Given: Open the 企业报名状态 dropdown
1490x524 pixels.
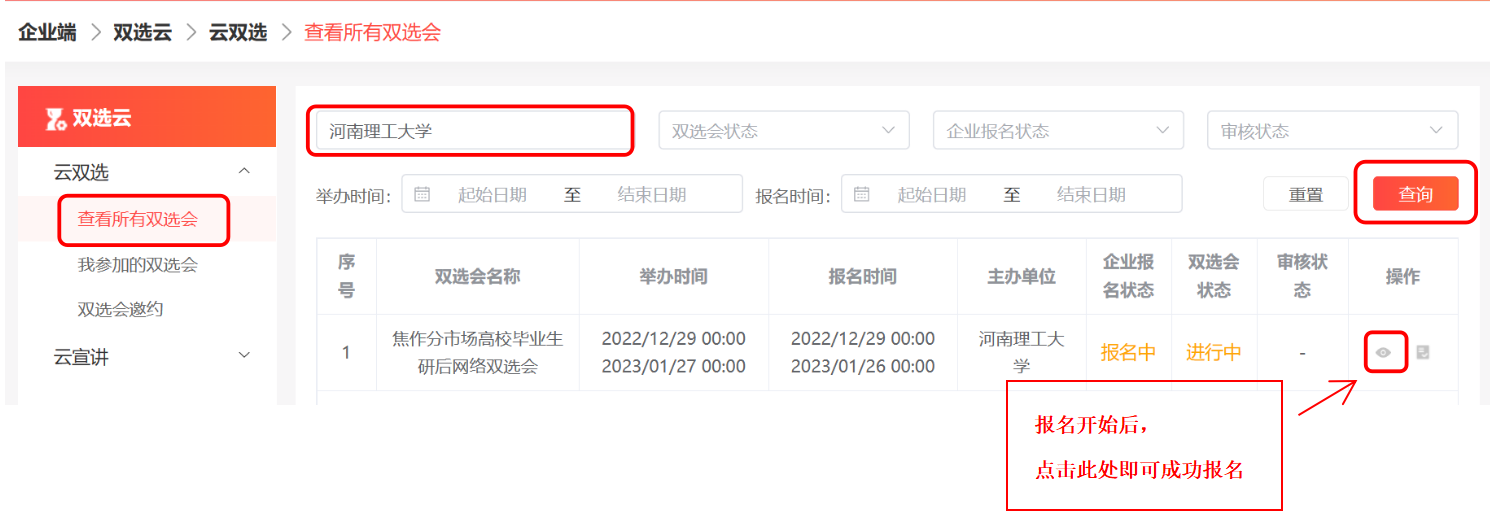Looking at the screenshot, I should tap(1057, 131).
